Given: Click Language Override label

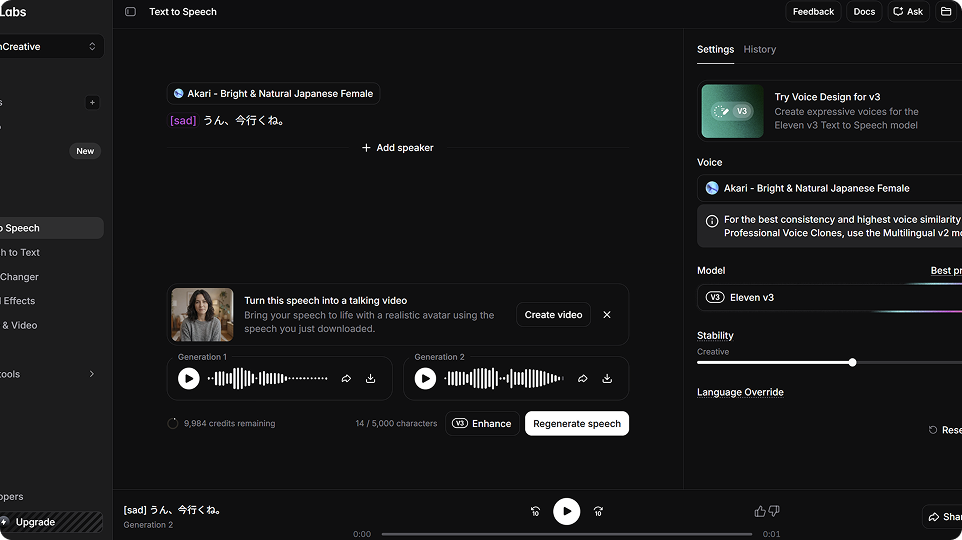Looking at the screenshot, I should click(x=740, y=392).
